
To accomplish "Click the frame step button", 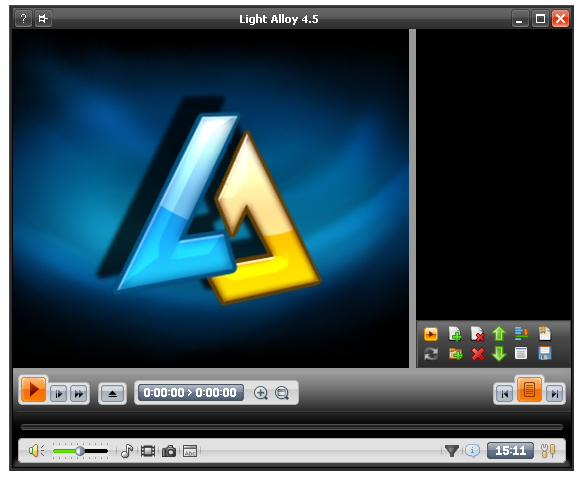I will coord(59,394).
